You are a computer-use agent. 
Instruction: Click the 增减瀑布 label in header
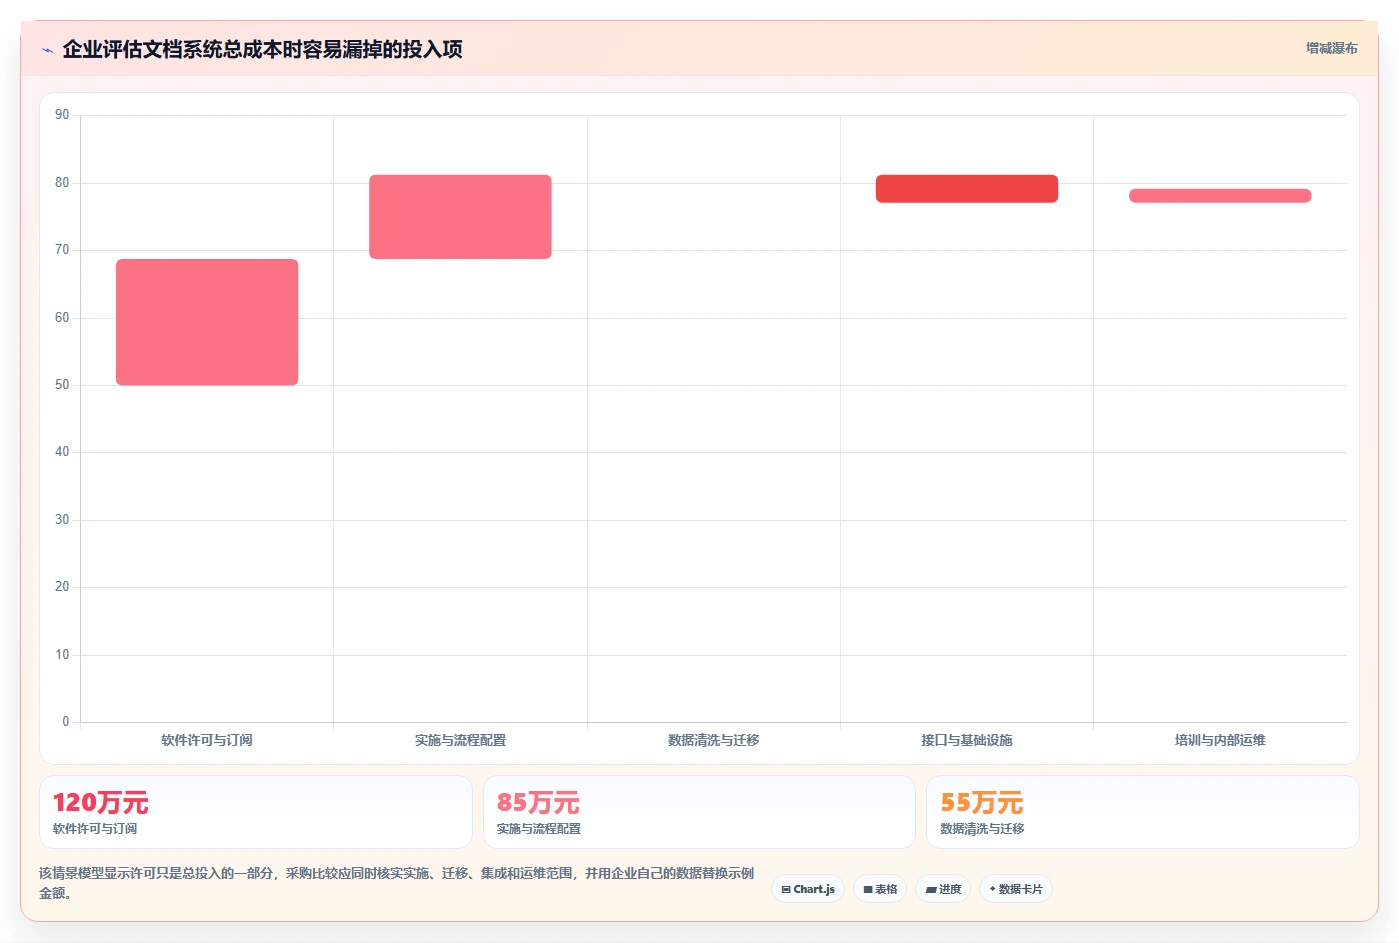(1331, 48)
